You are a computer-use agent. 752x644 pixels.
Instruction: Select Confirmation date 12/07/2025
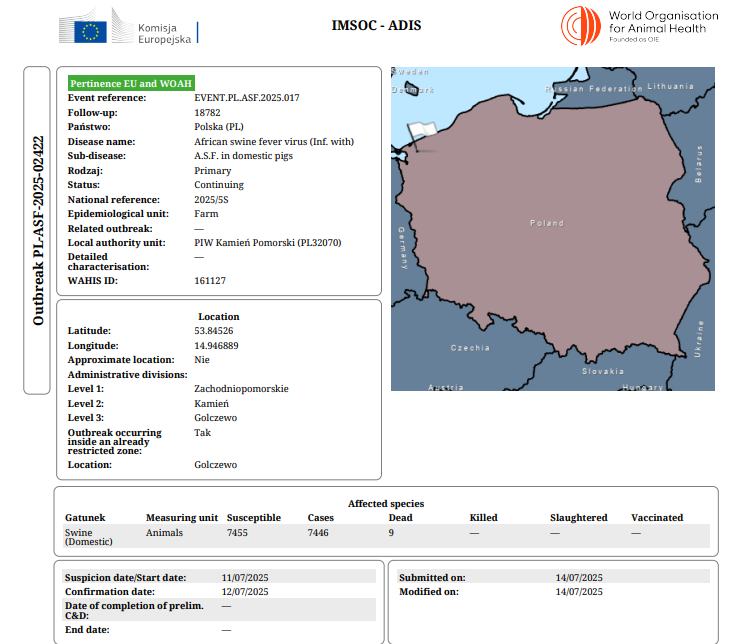pyautogui.click(x=245, y=592)
